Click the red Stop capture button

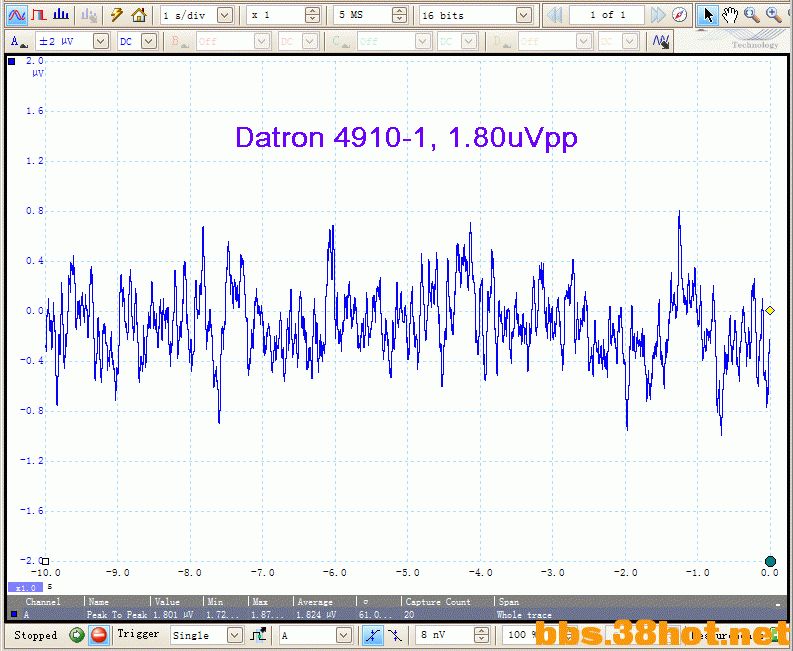click(x=99, y=635)
